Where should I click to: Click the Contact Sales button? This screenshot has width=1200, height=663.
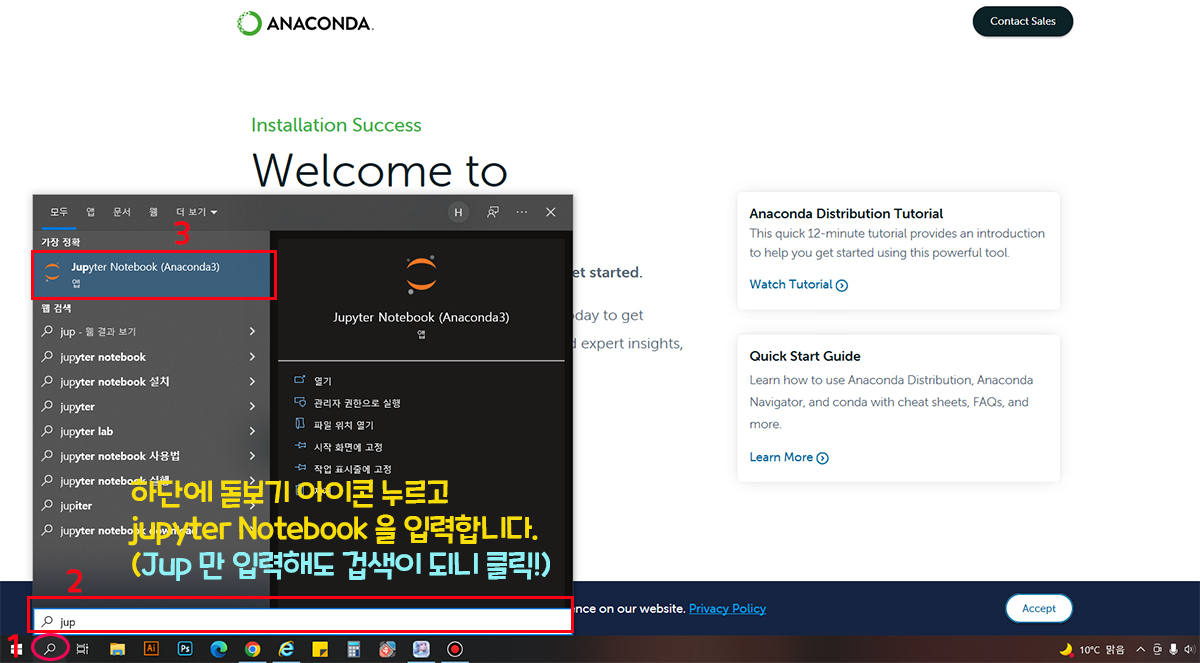[x=1022, y=21]
